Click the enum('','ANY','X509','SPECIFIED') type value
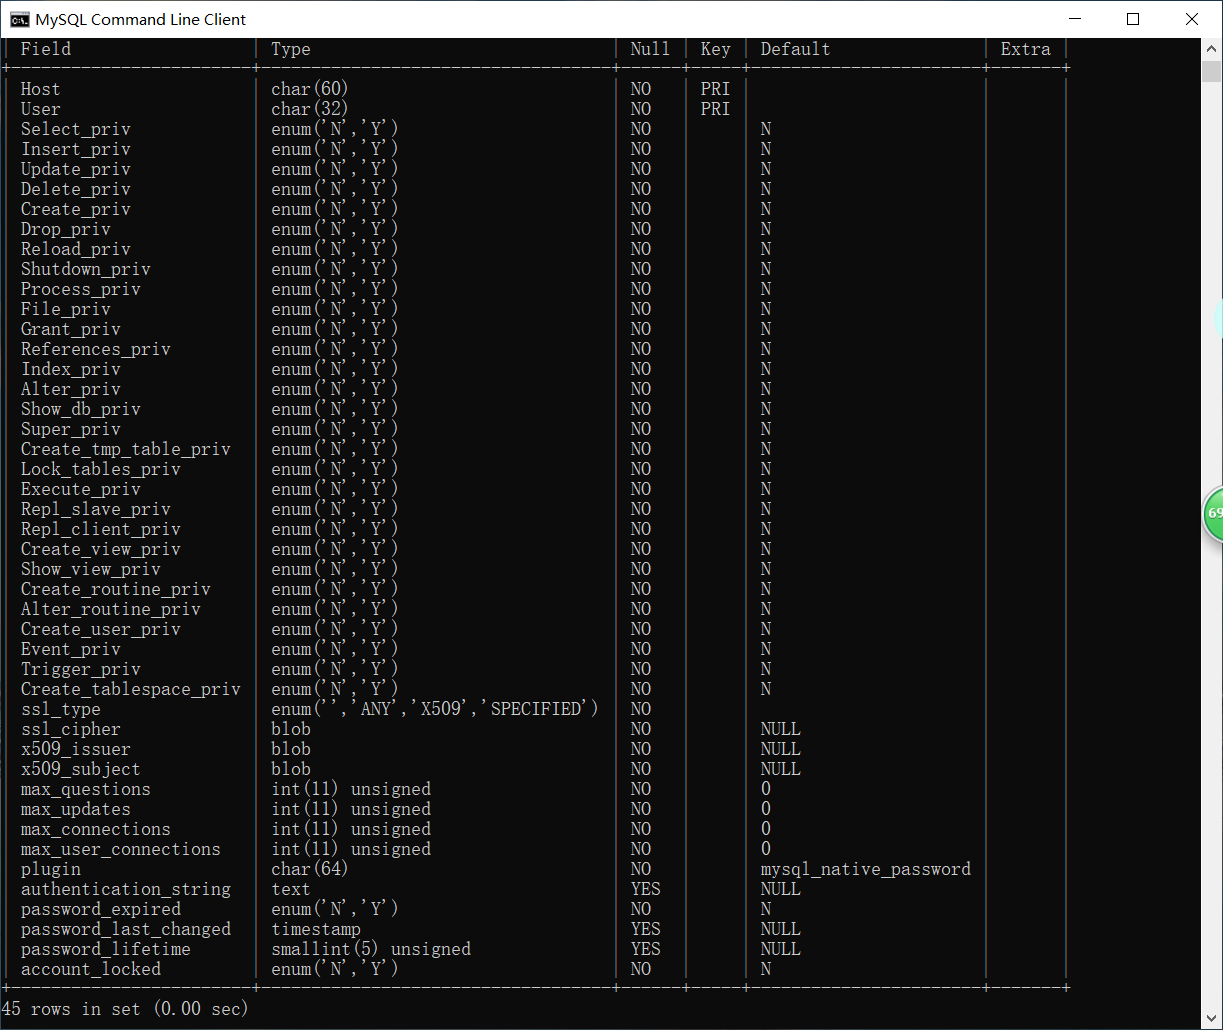Image resolution: width=1223 pixels, height=1030 pixels. tap(435, 709)
